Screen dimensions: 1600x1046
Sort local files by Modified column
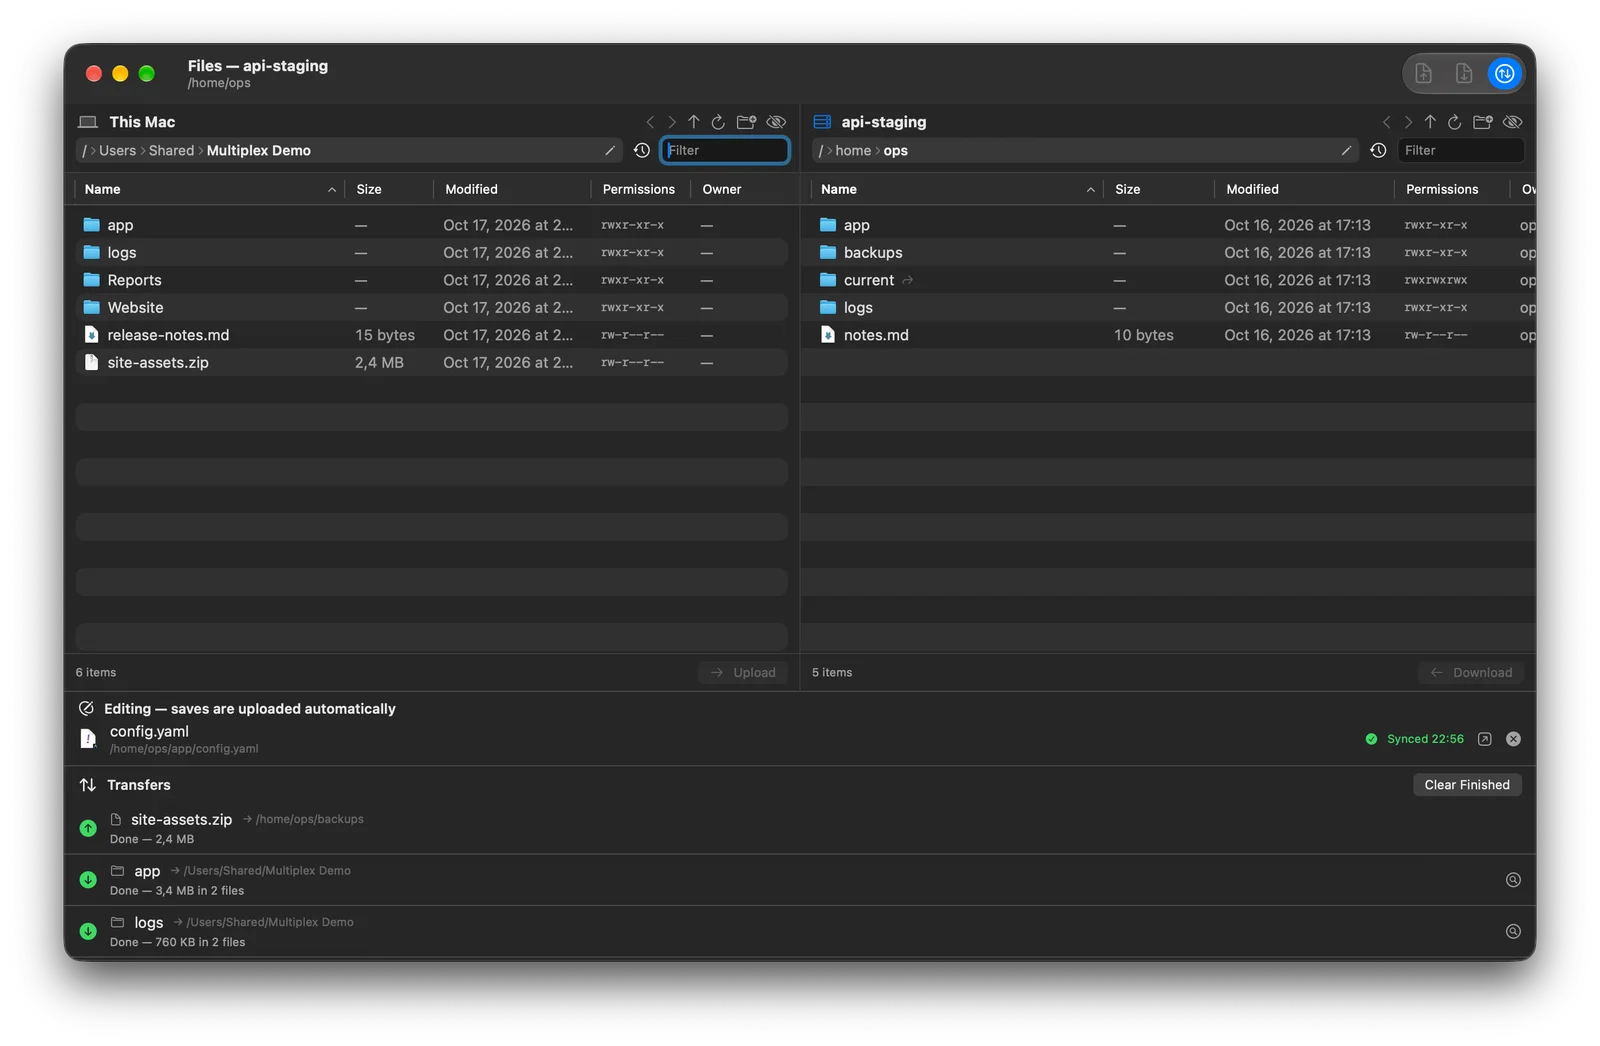pos(512,189)
